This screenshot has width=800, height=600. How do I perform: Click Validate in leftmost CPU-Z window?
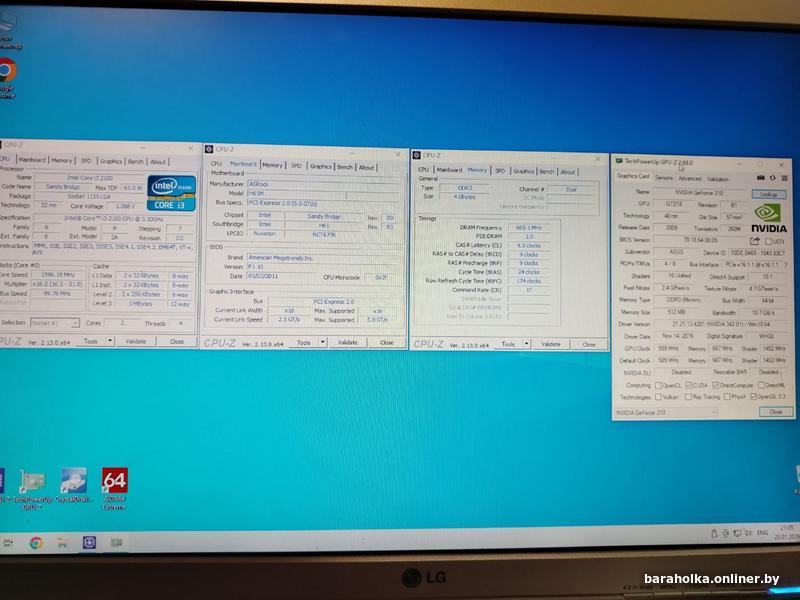[x=136, y=341]
